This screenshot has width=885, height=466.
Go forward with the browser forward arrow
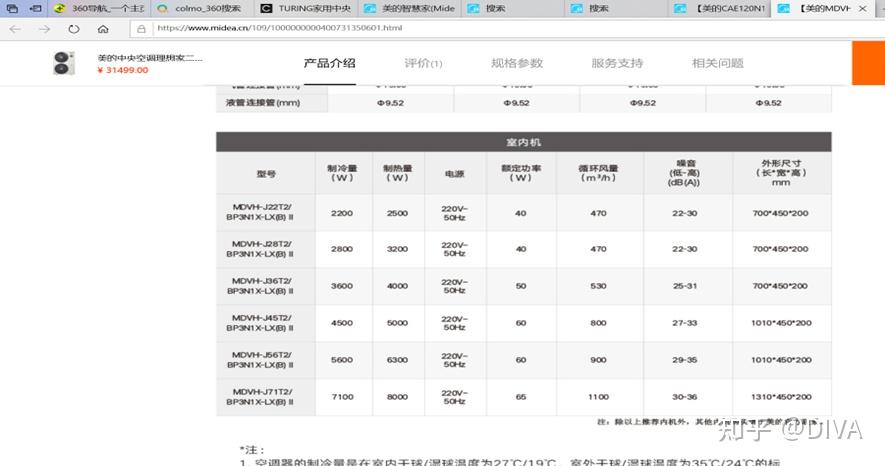(x=44, y=29)
